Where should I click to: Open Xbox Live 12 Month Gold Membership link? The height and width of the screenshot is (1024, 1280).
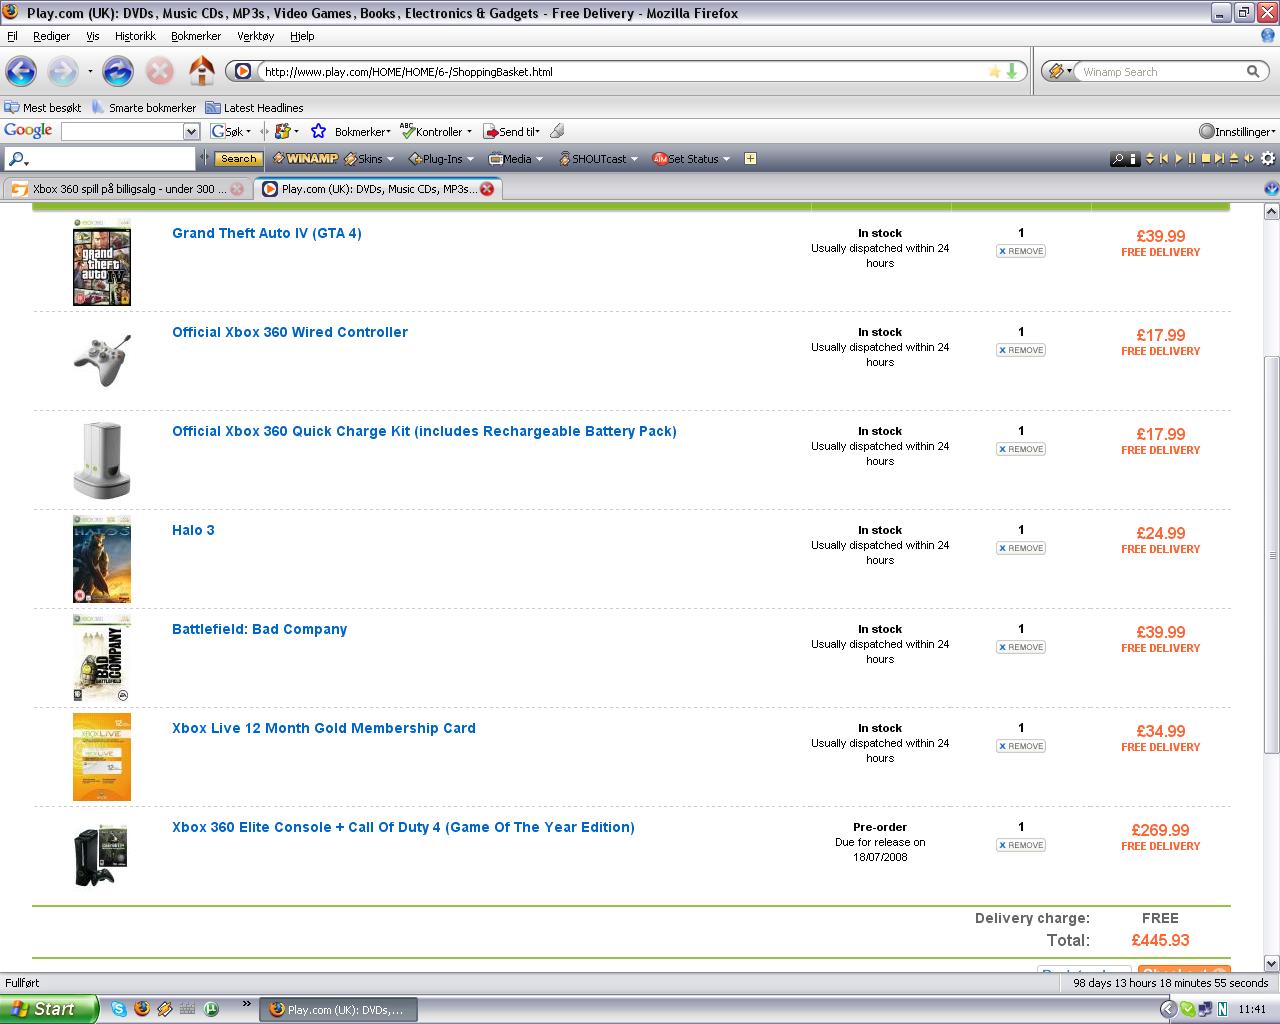coord(324,728)
